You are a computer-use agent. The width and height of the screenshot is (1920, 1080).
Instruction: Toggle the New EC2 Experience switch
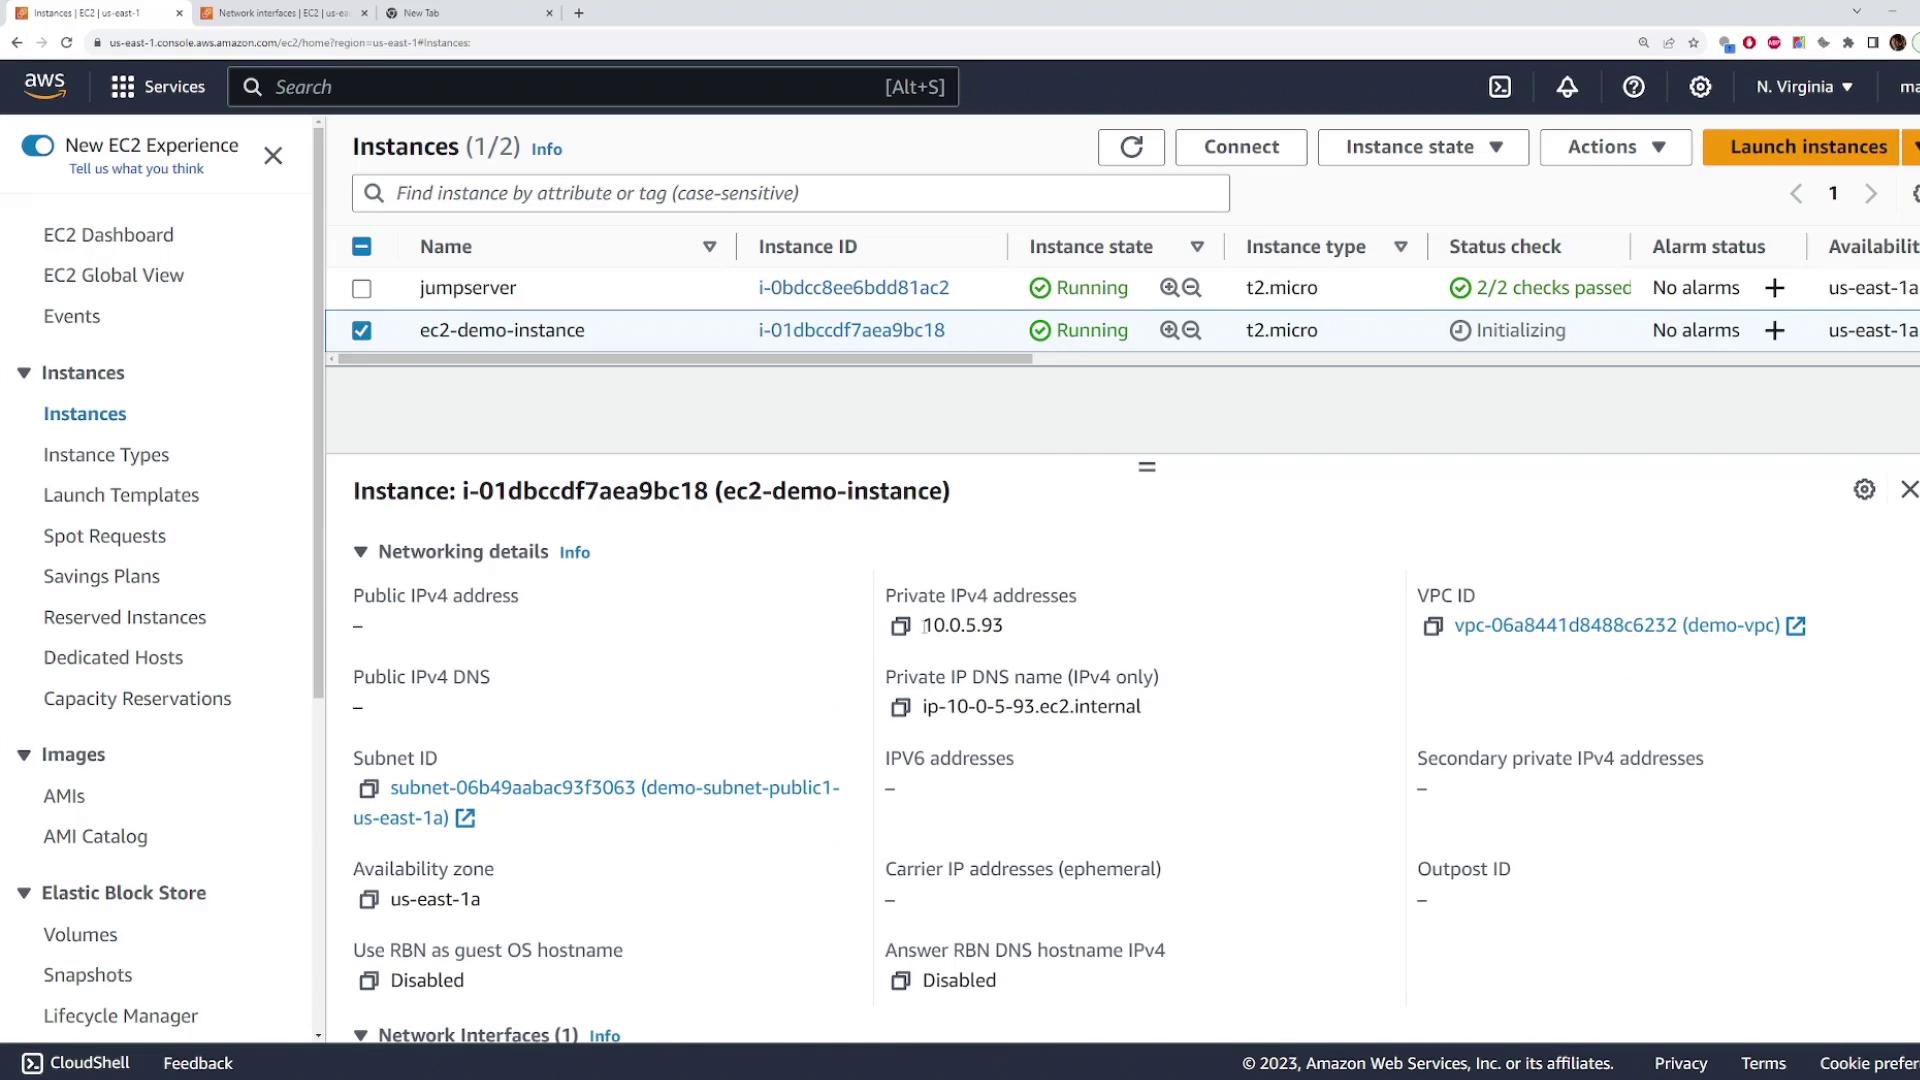coord(38,146)
